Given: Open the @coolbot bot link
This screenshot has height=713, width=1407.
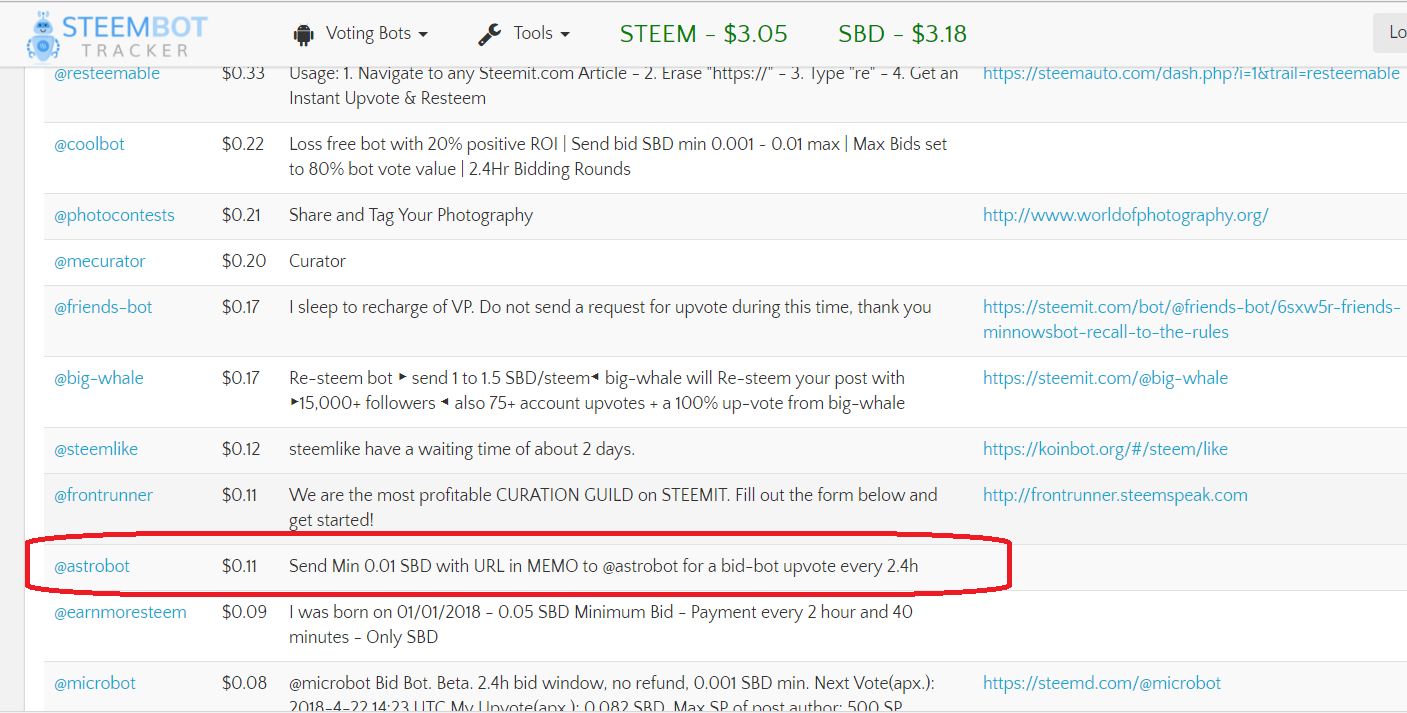Looking at the screenshot, I should coord(89,144).
